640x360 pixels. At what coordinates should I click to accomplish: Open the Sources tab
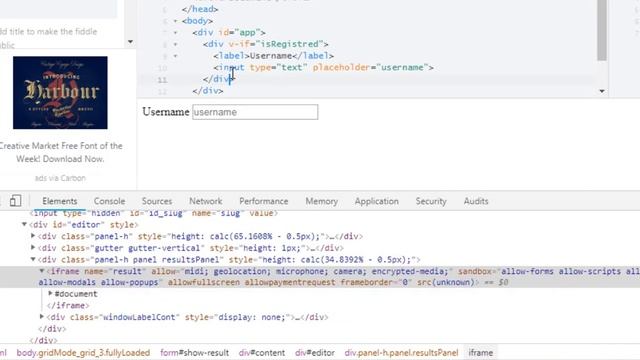coord(157,201)
